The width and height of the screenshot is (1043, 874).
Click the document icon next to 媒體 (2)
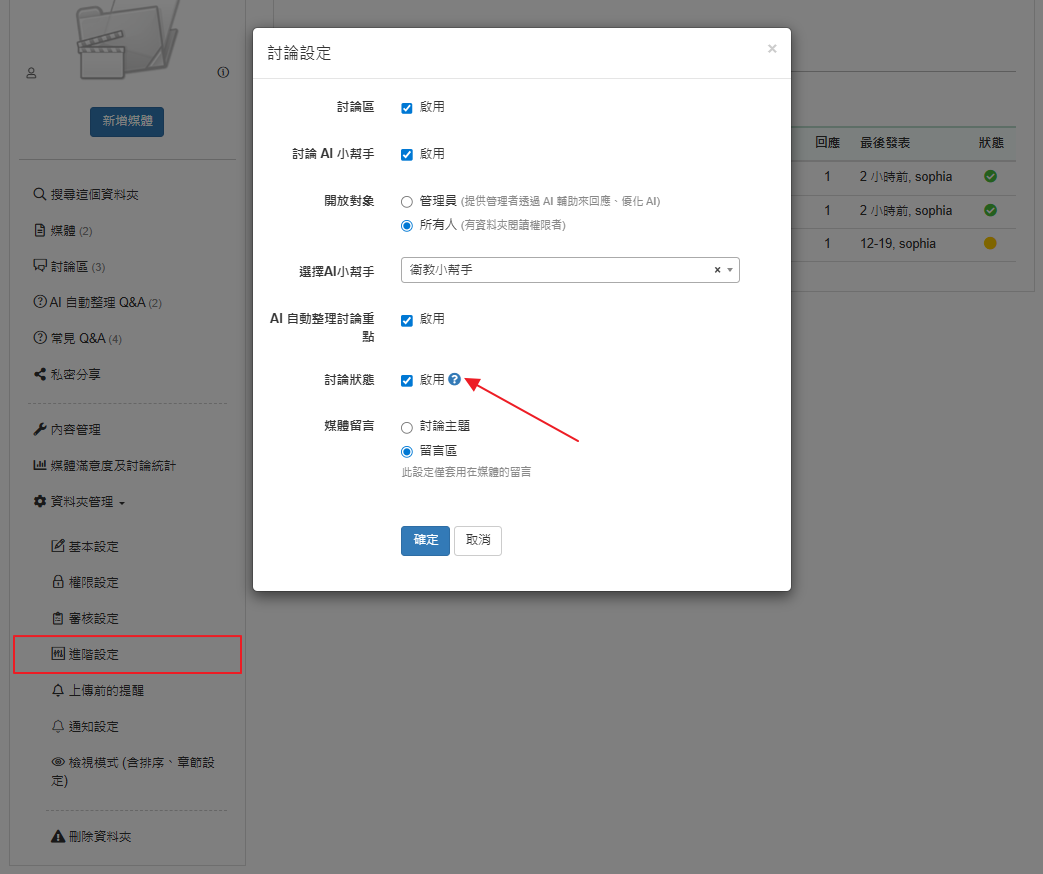click(x=40, y=230)
